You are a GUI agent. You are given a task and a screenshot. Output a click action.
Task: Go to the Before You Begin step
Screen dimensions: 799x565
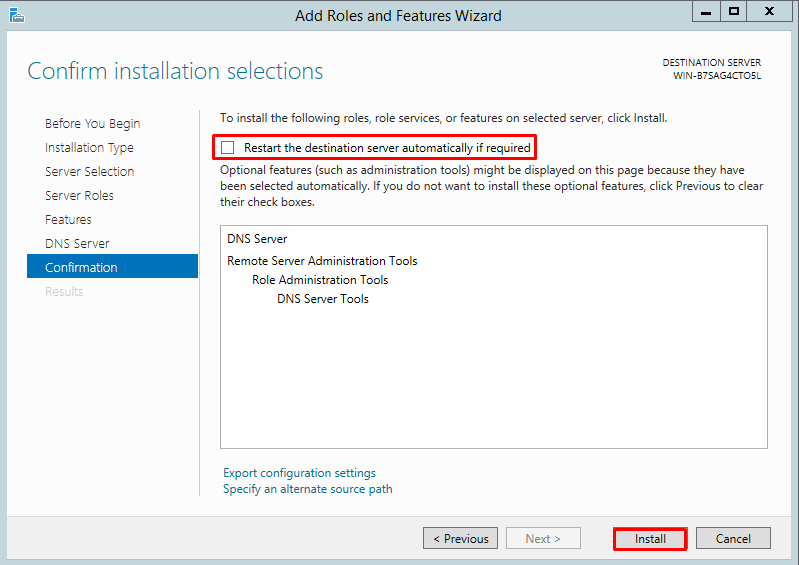click(92, 124)
